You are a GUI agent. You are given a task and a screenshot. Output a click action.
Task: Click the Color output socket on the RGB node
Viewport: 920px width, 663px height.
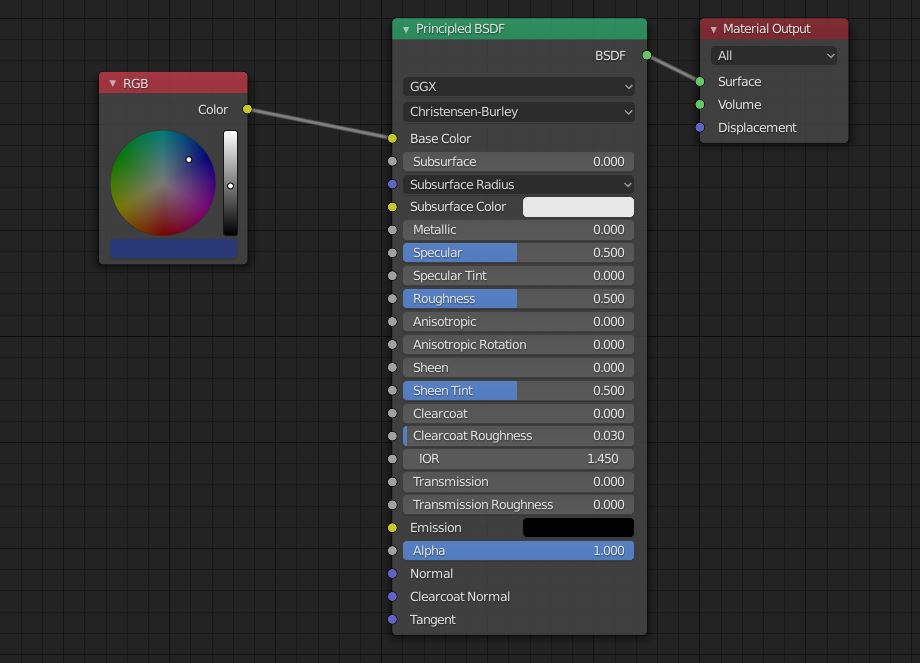(246, 110)
